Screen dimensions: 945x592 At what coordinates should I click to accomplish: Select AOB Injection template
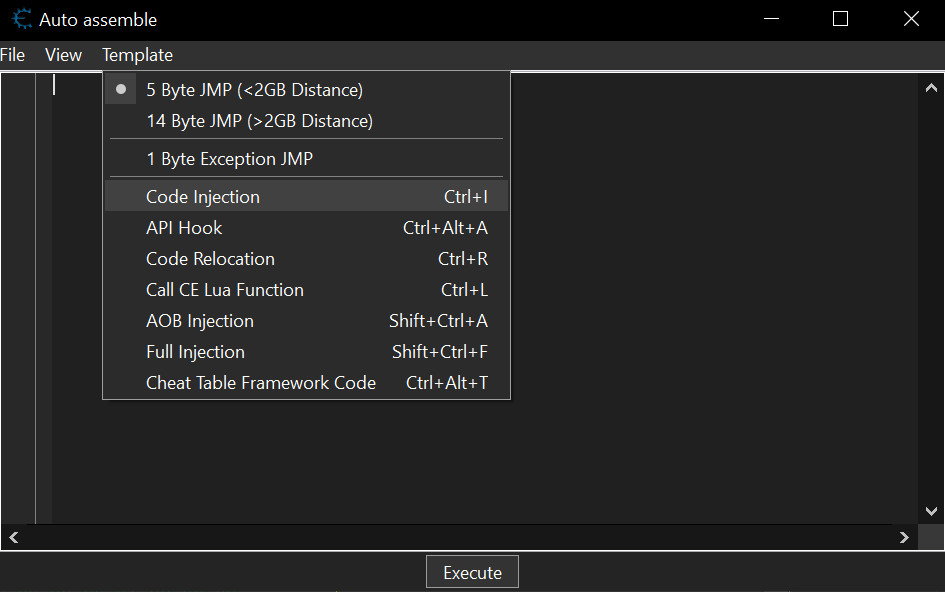[x=200, y=321]
